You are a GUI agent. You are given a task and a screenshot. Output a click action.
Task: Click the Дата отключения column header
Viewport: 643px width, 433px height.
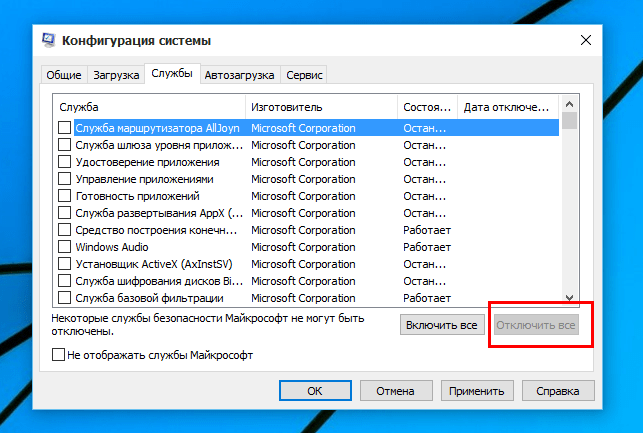pyautogui.click(x=508, y=107)
